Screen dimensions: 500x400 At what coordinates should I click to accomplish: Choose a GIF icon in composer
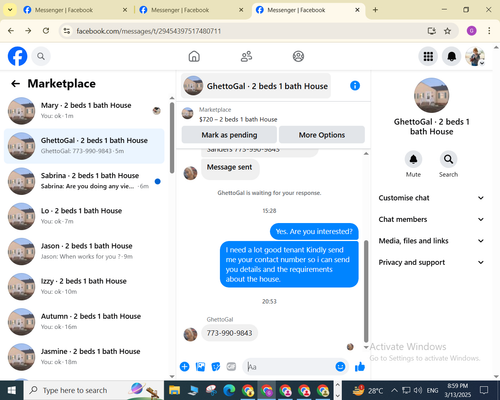231,367
